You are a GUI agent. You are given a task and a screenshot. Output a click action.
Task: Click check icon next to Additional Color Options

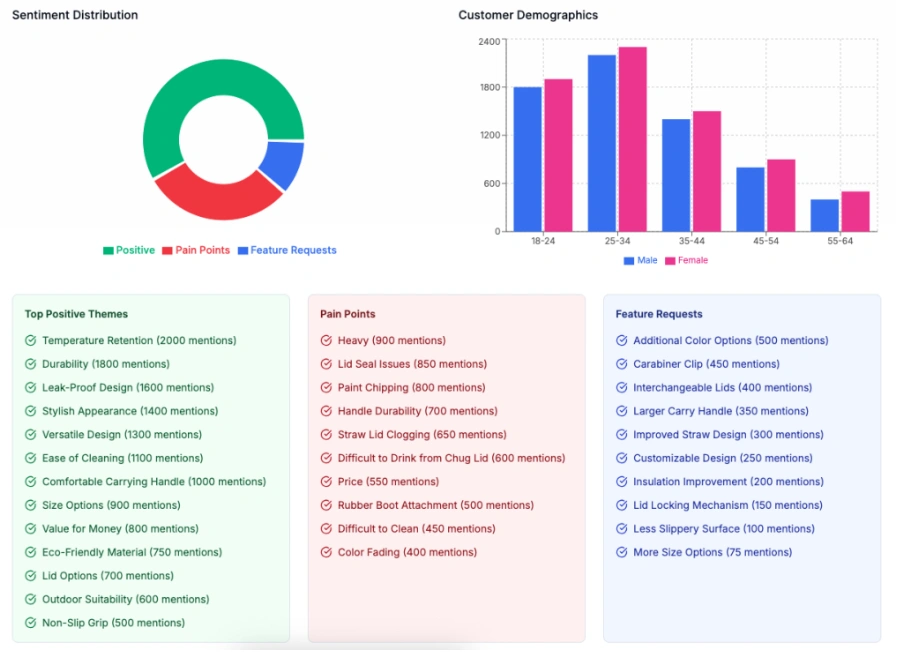[x=621, y=341]
